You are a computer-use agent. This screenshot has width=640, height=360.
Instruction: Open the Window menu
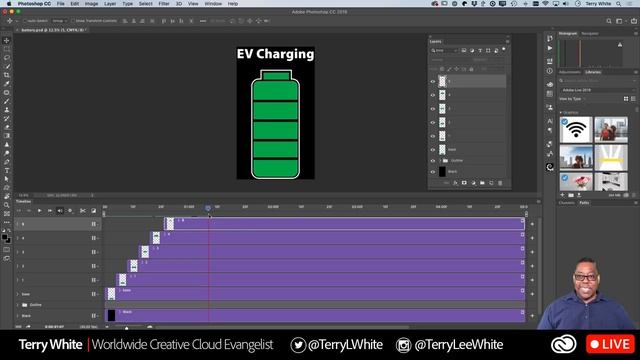click(213, 4)
